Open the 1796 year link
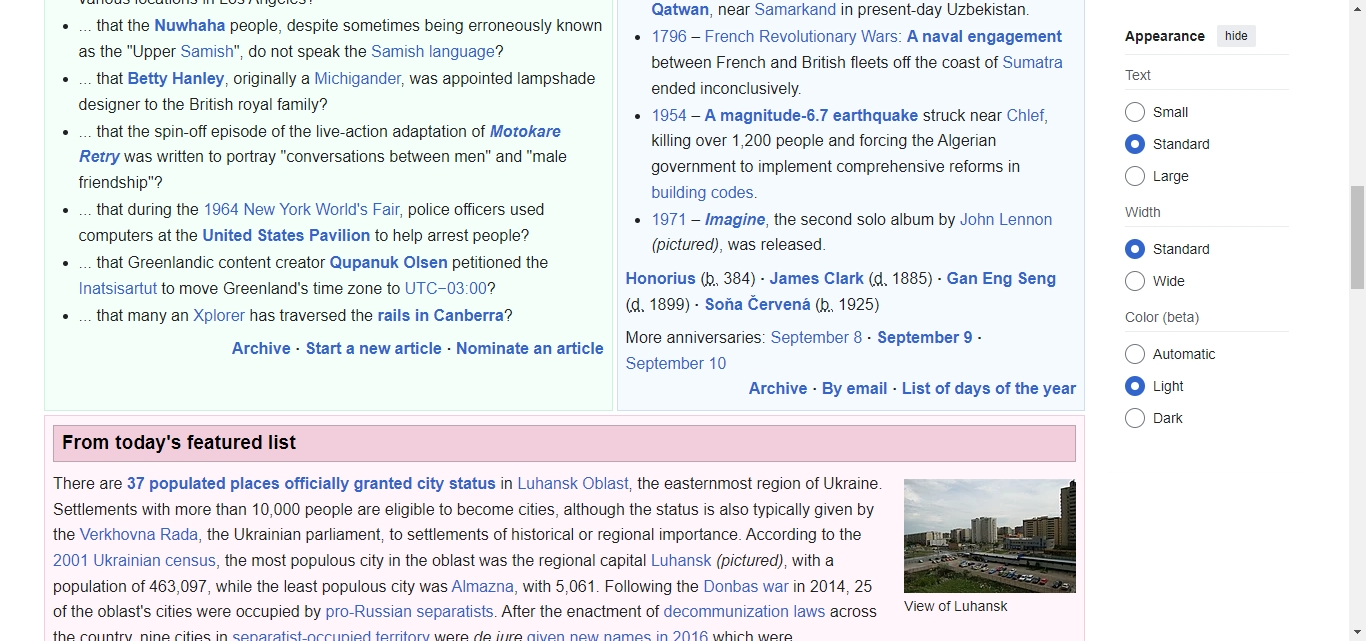 pos(669,36)
